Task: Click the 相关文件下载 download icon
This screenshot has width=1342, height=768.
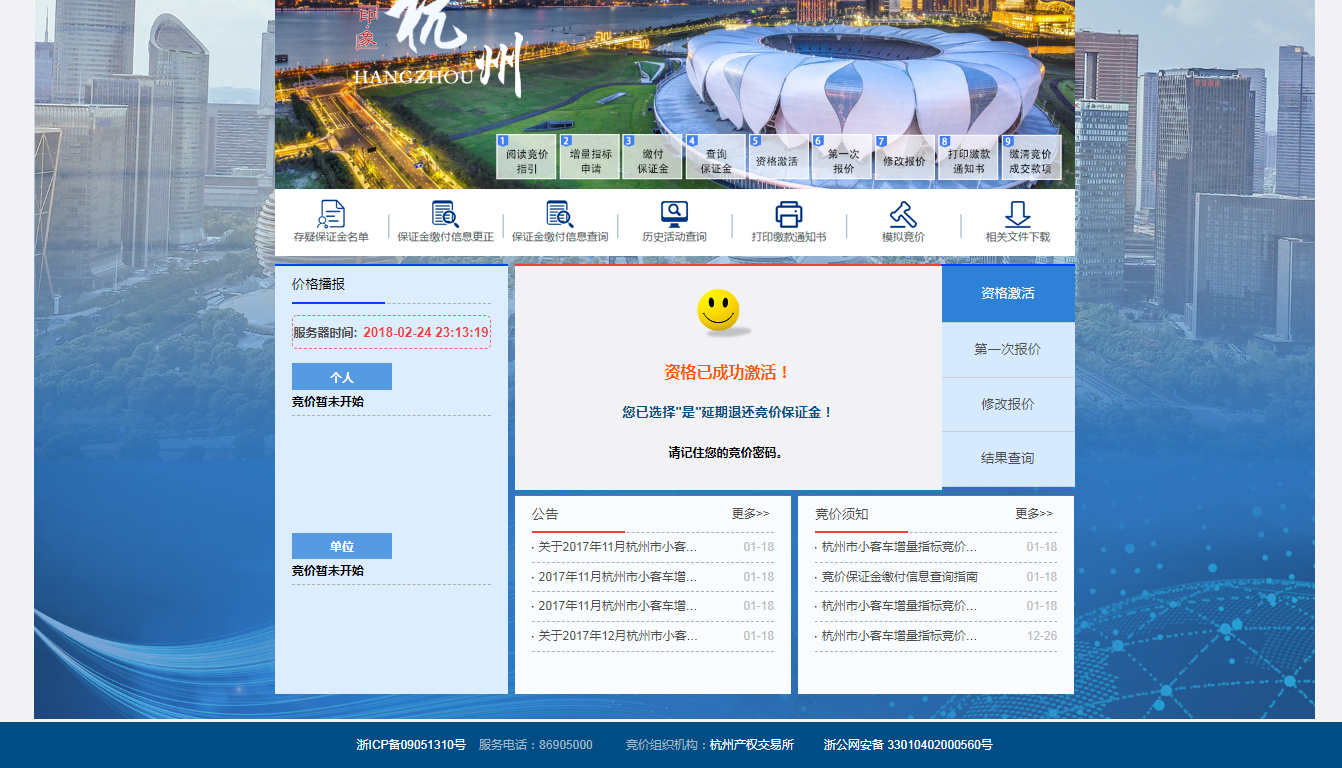Action: (1017, 214)
